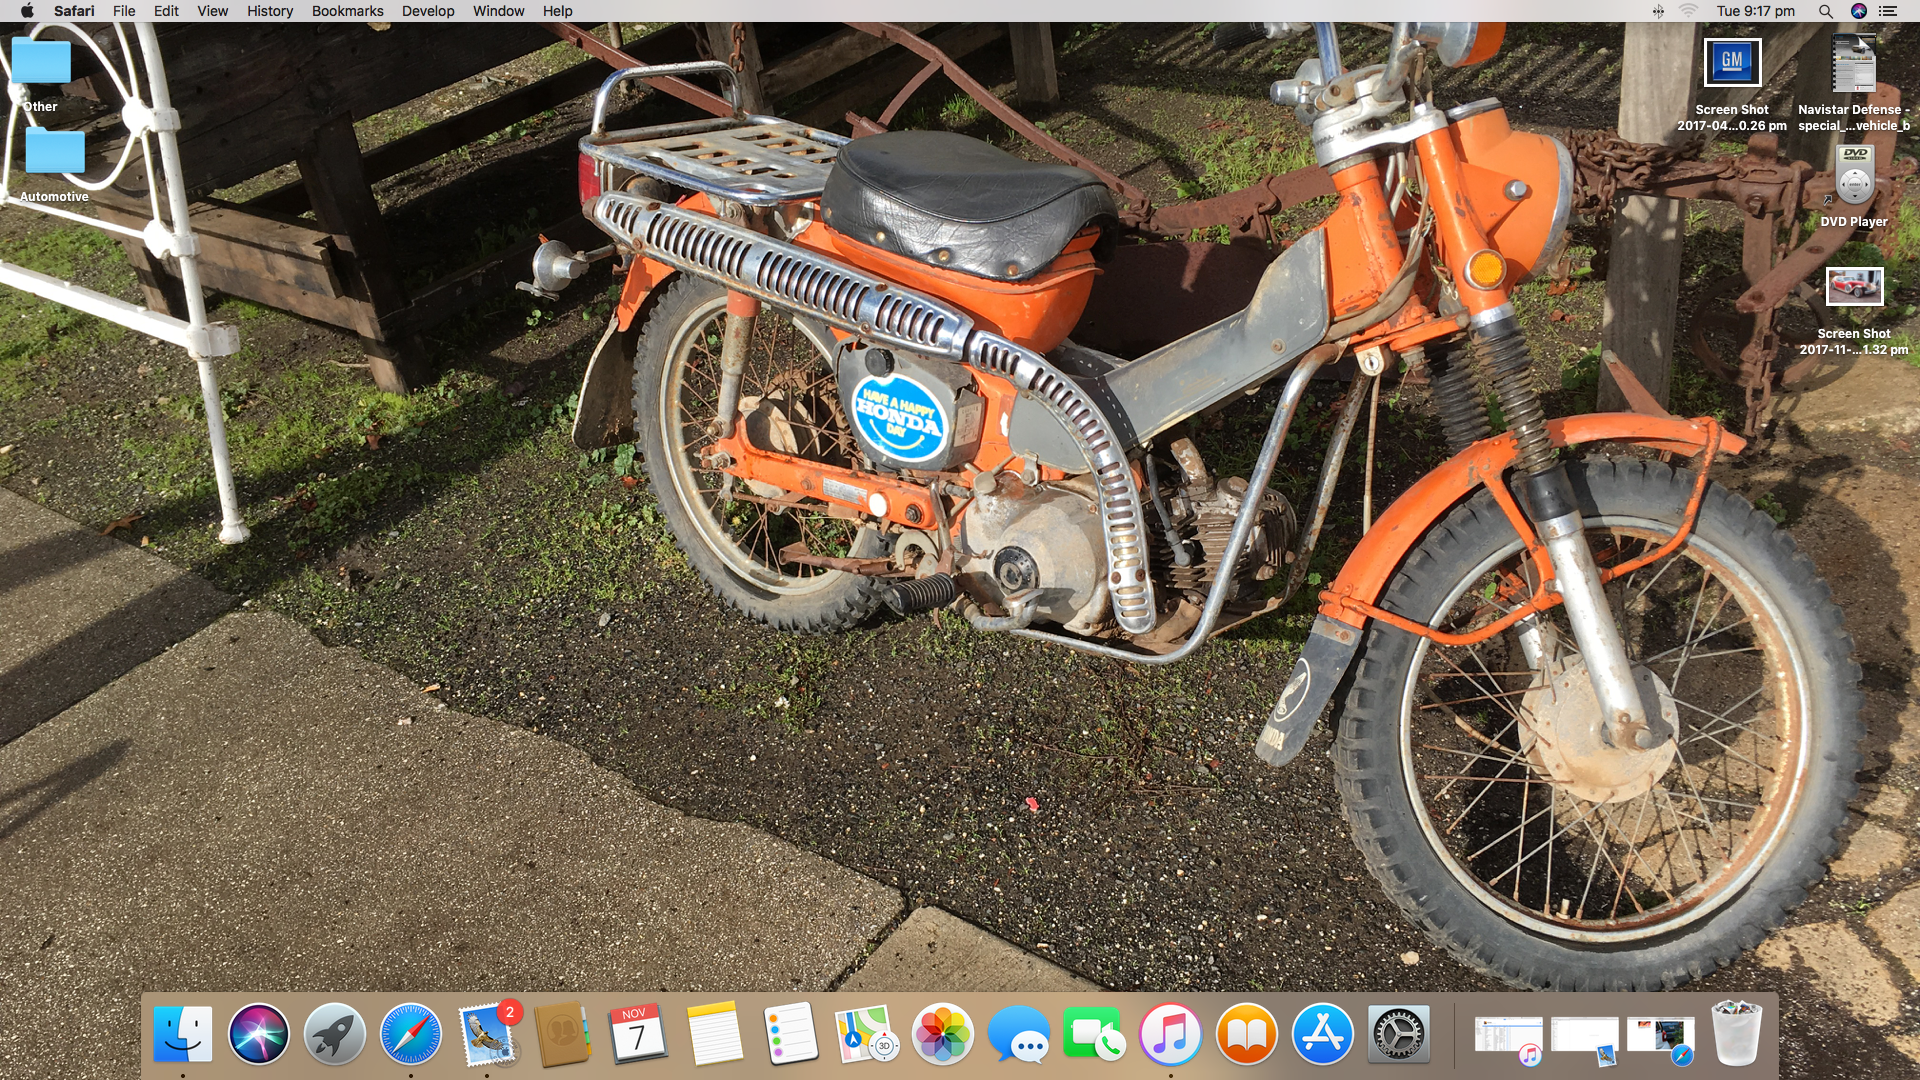Image resolution: width=1920 pixels, height=1080 pixels.
Task: Open the Window menu
Action: coord(498,11)
